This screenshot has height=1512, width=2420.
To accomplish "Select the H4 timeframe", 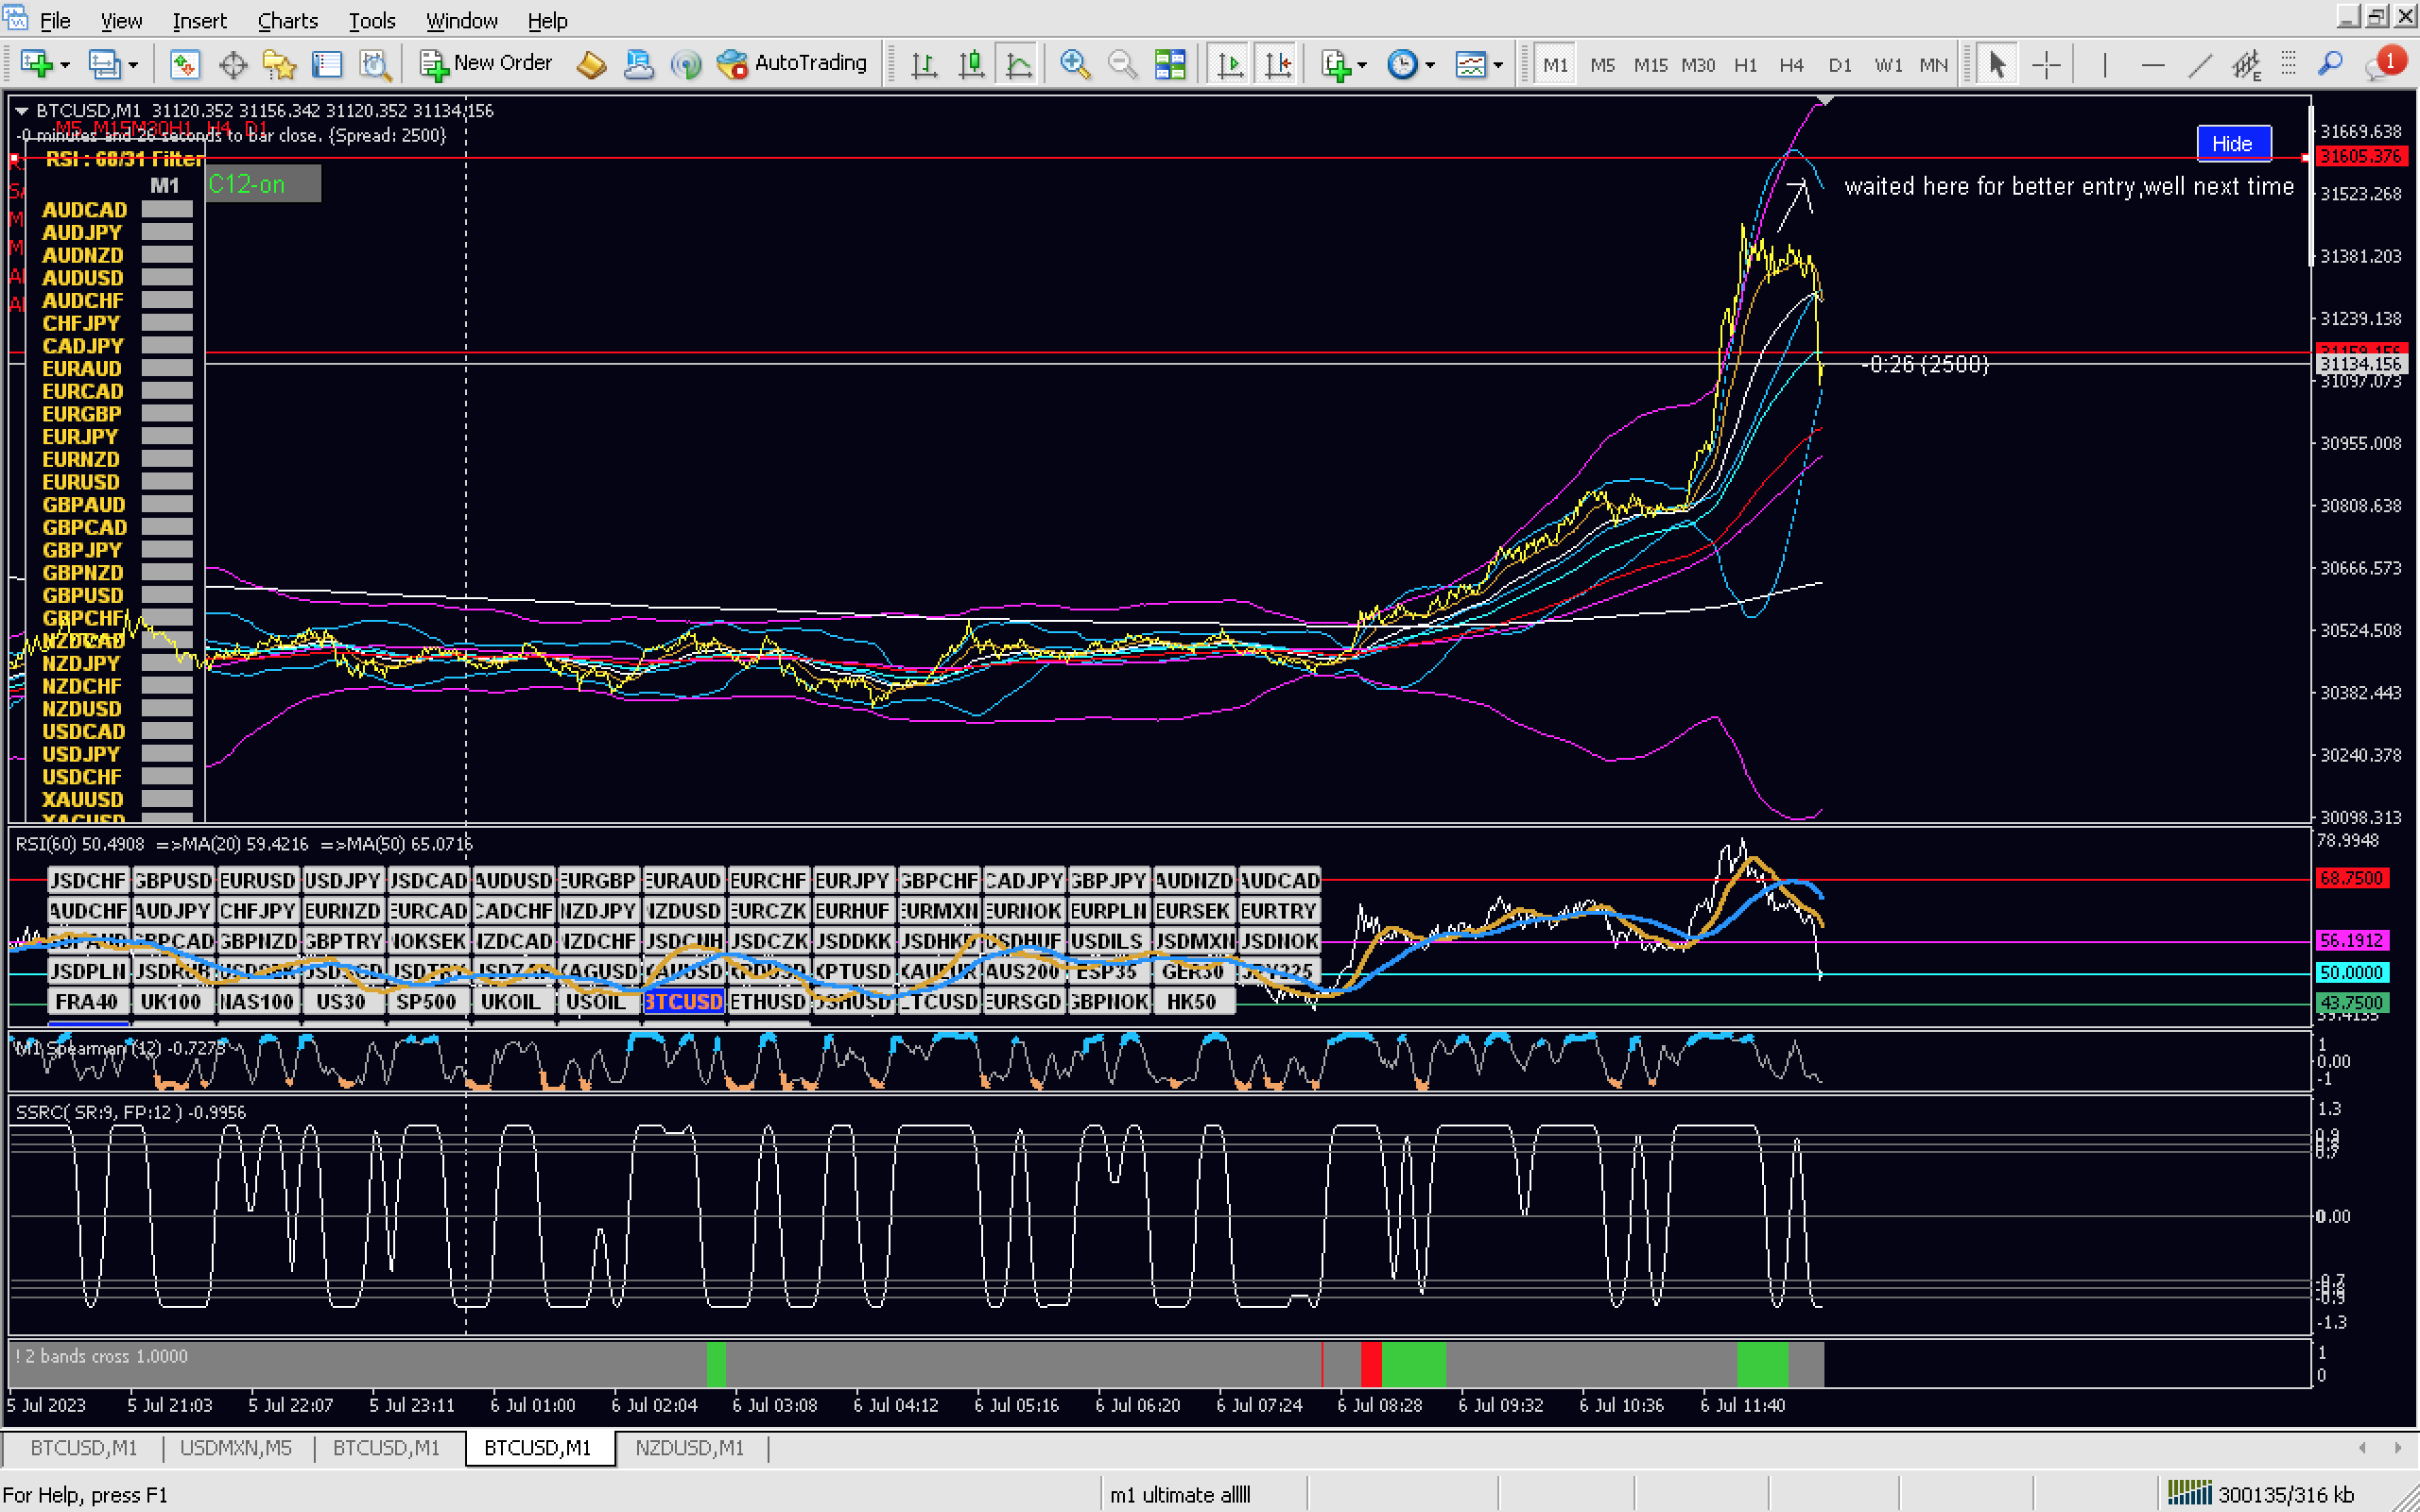I will (1791, 65).
